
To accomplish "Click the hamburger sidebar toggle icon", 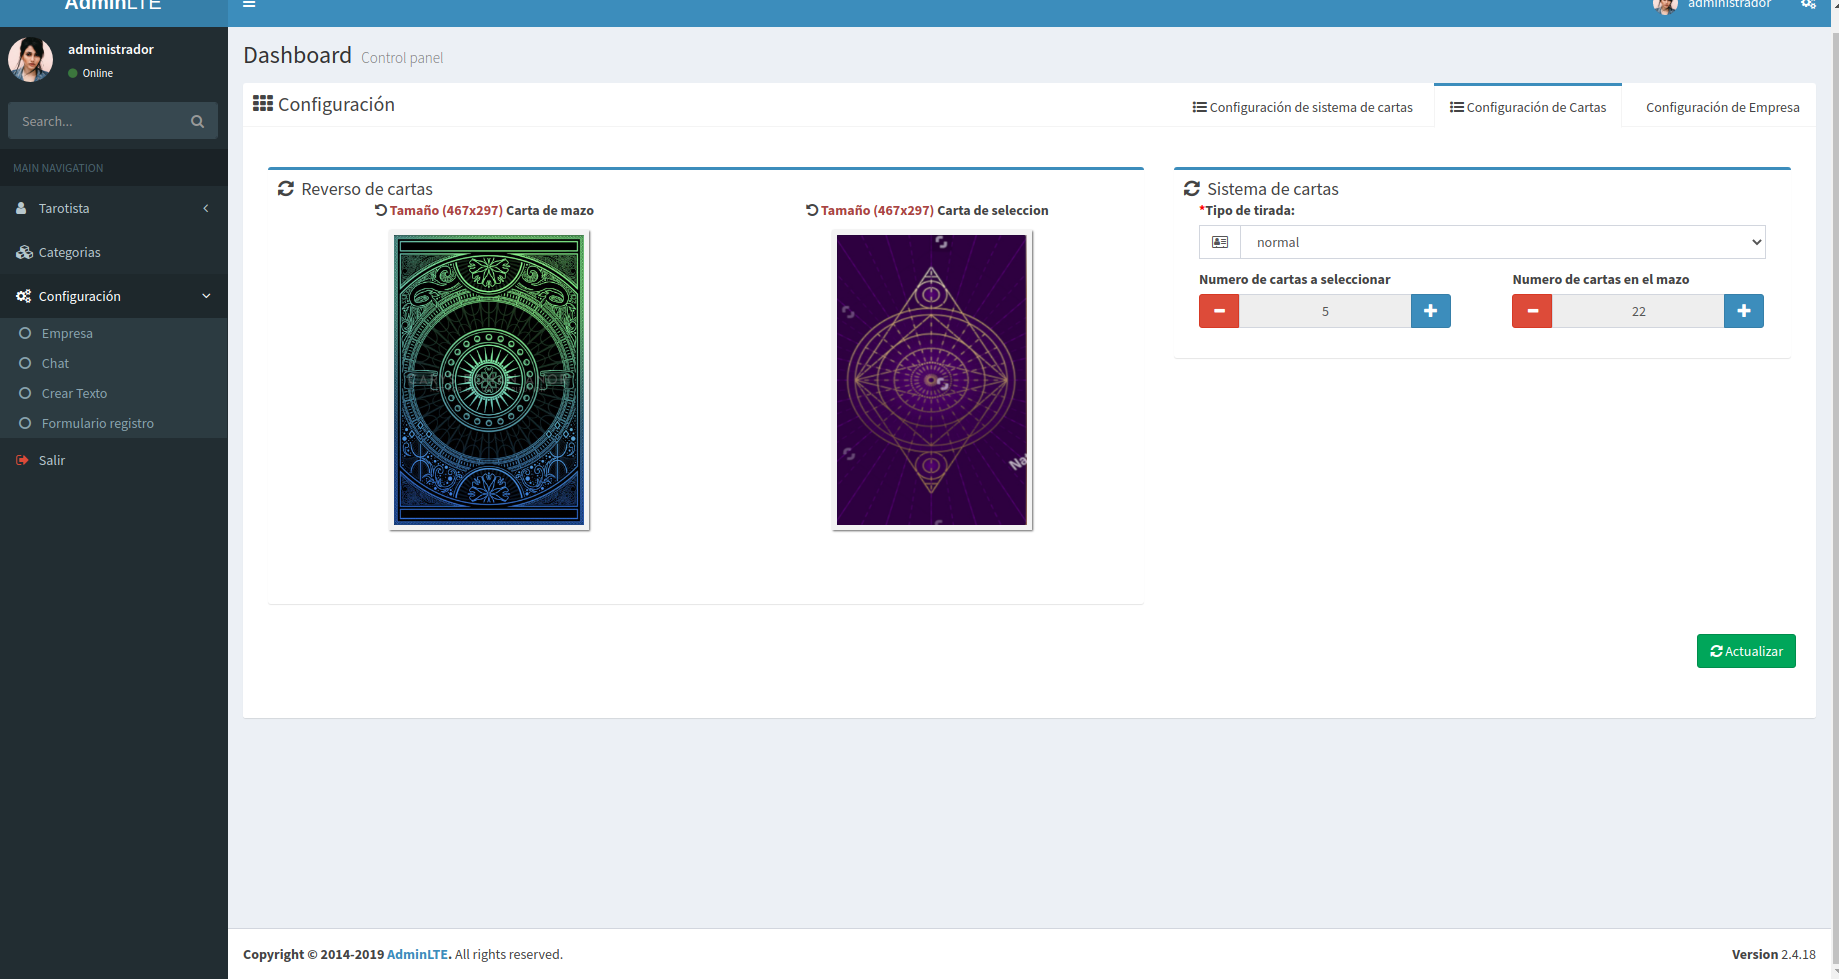I will coord(249,5).
